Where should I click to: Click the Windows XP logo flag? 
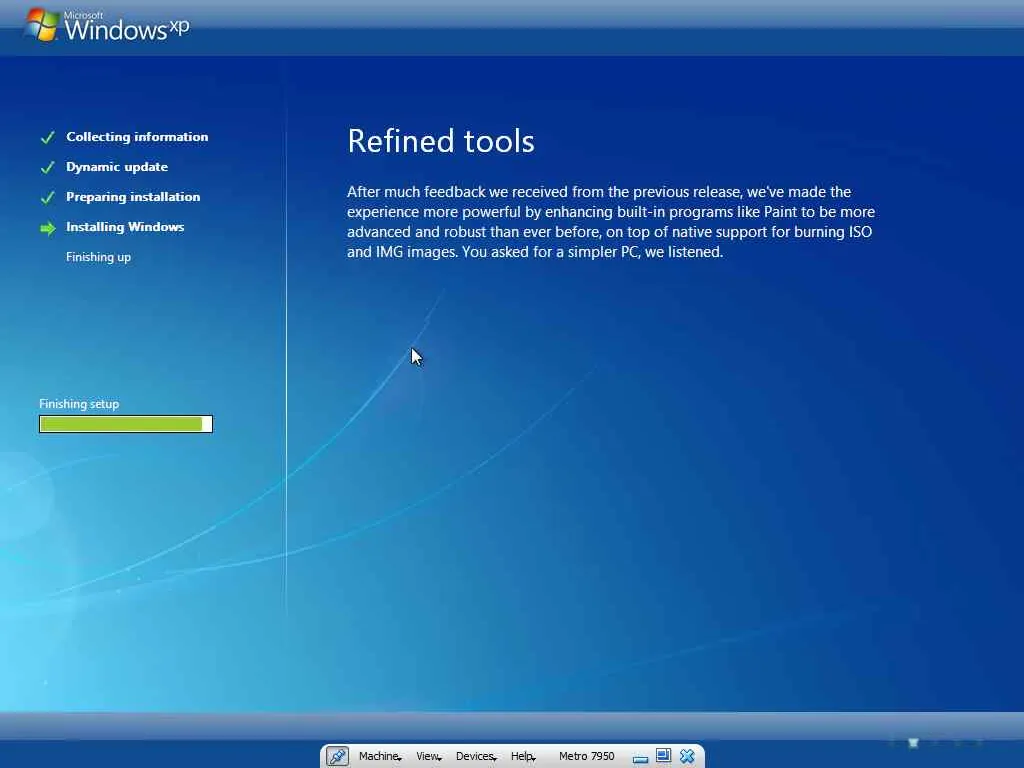click(x=42, y=25)
